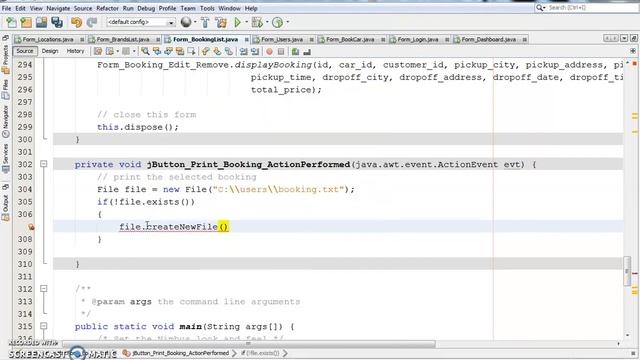Show opened documents list dropdown
The width and height of the screenshot is (640, 360).
pyautogui.click(x=624, y=38)
